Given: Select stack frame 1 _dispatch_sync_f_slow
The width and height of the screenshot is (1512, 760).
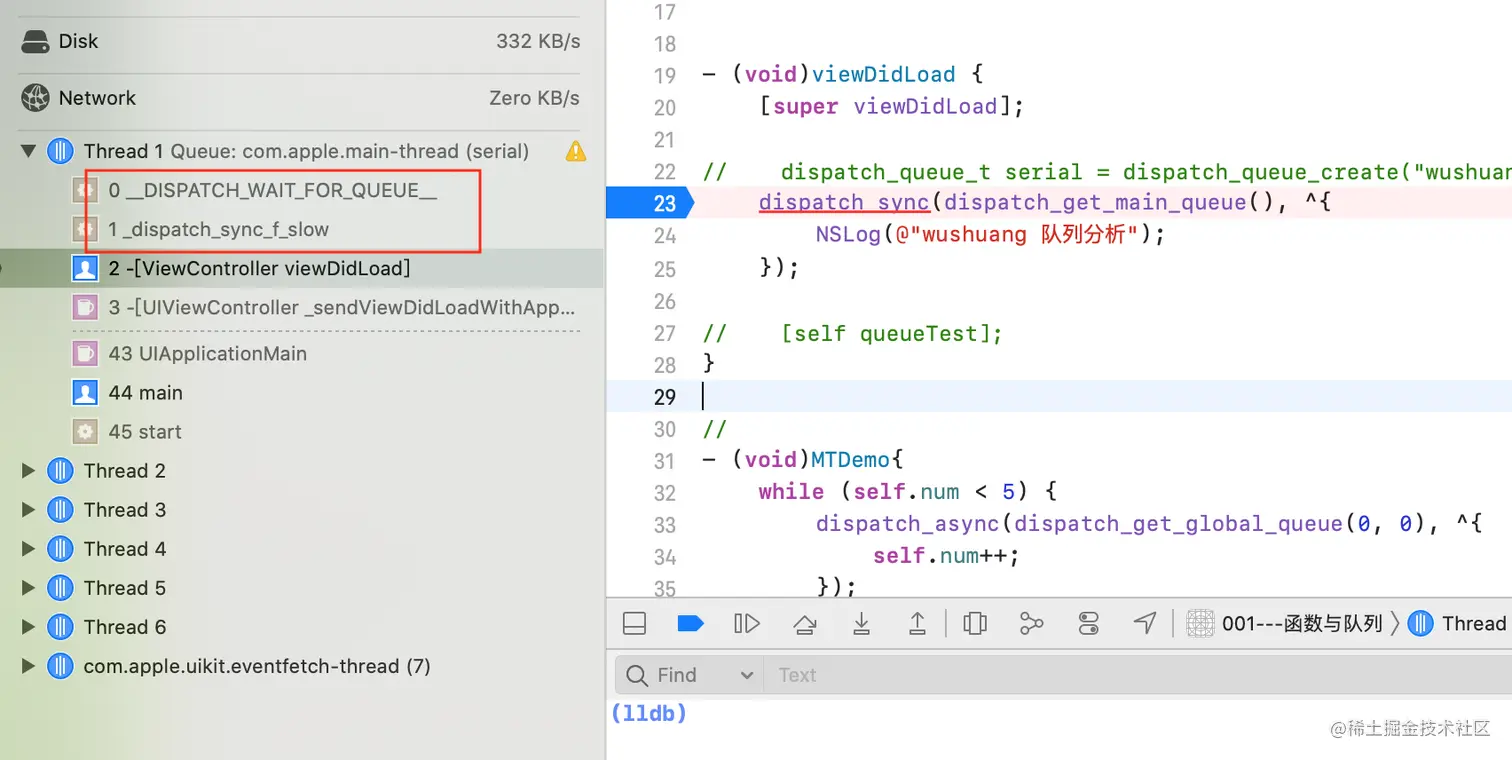Looking at the screenshot, I should (219, 230).
